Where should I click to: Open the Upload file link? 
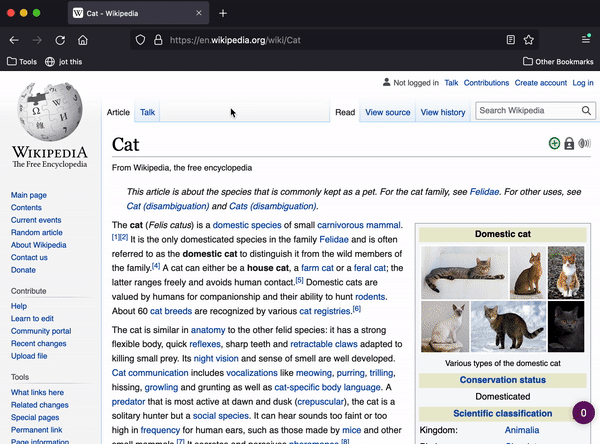click(x=29, y=356)
